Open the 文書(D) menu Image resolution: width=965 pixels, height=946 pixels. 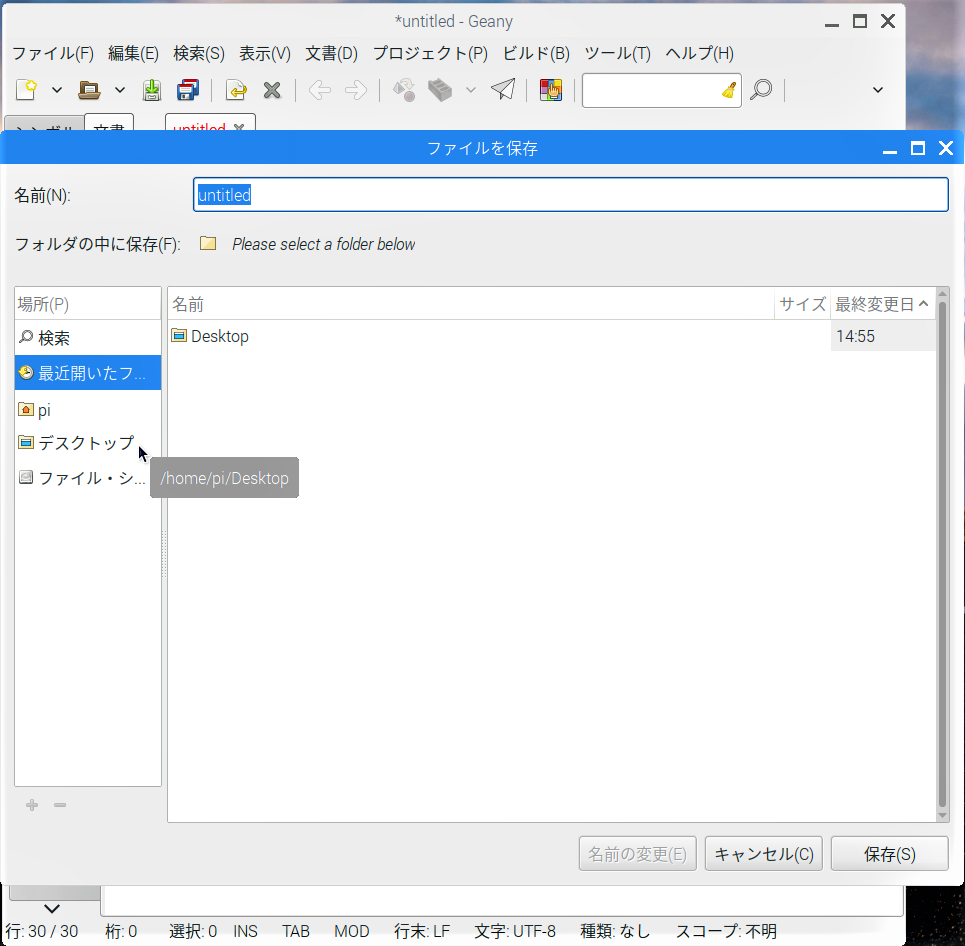(x=331, y=54)
